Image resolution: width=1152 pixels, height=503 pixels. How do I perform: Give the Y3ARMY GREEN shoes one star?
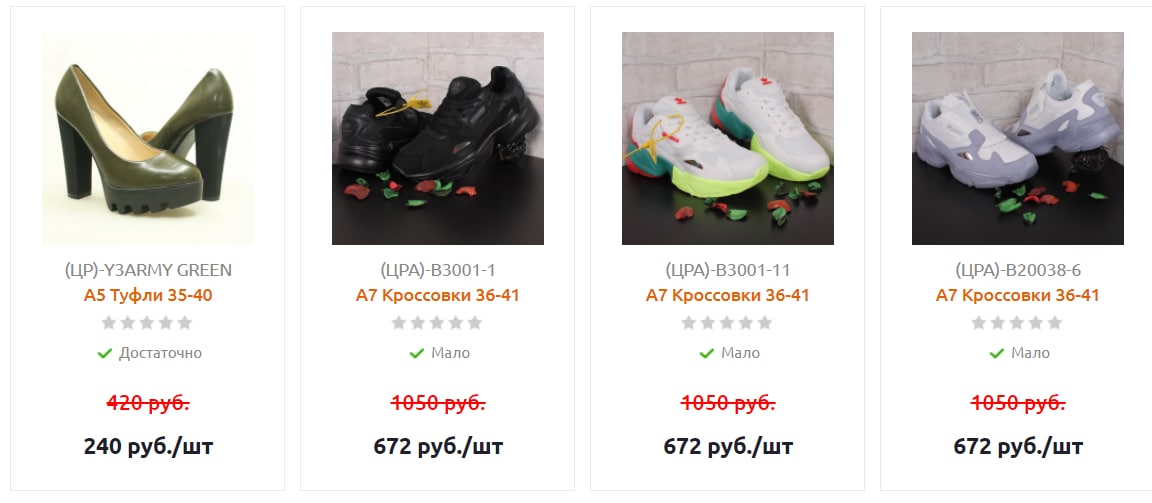click(x=109, y=322)
